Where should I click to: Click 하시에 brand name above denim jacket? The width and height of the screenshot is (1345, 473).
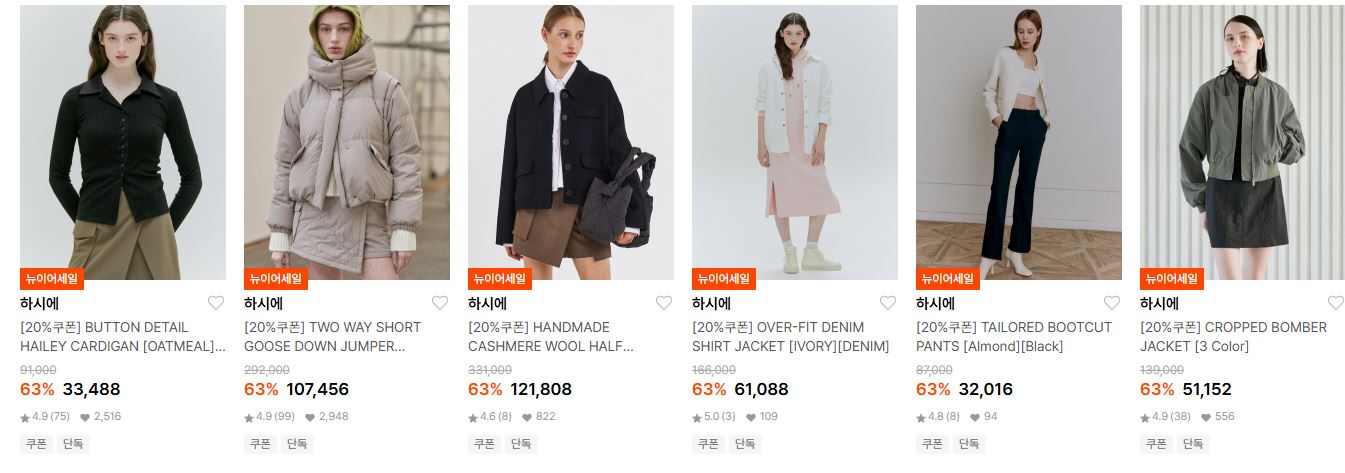pos(711,303)
